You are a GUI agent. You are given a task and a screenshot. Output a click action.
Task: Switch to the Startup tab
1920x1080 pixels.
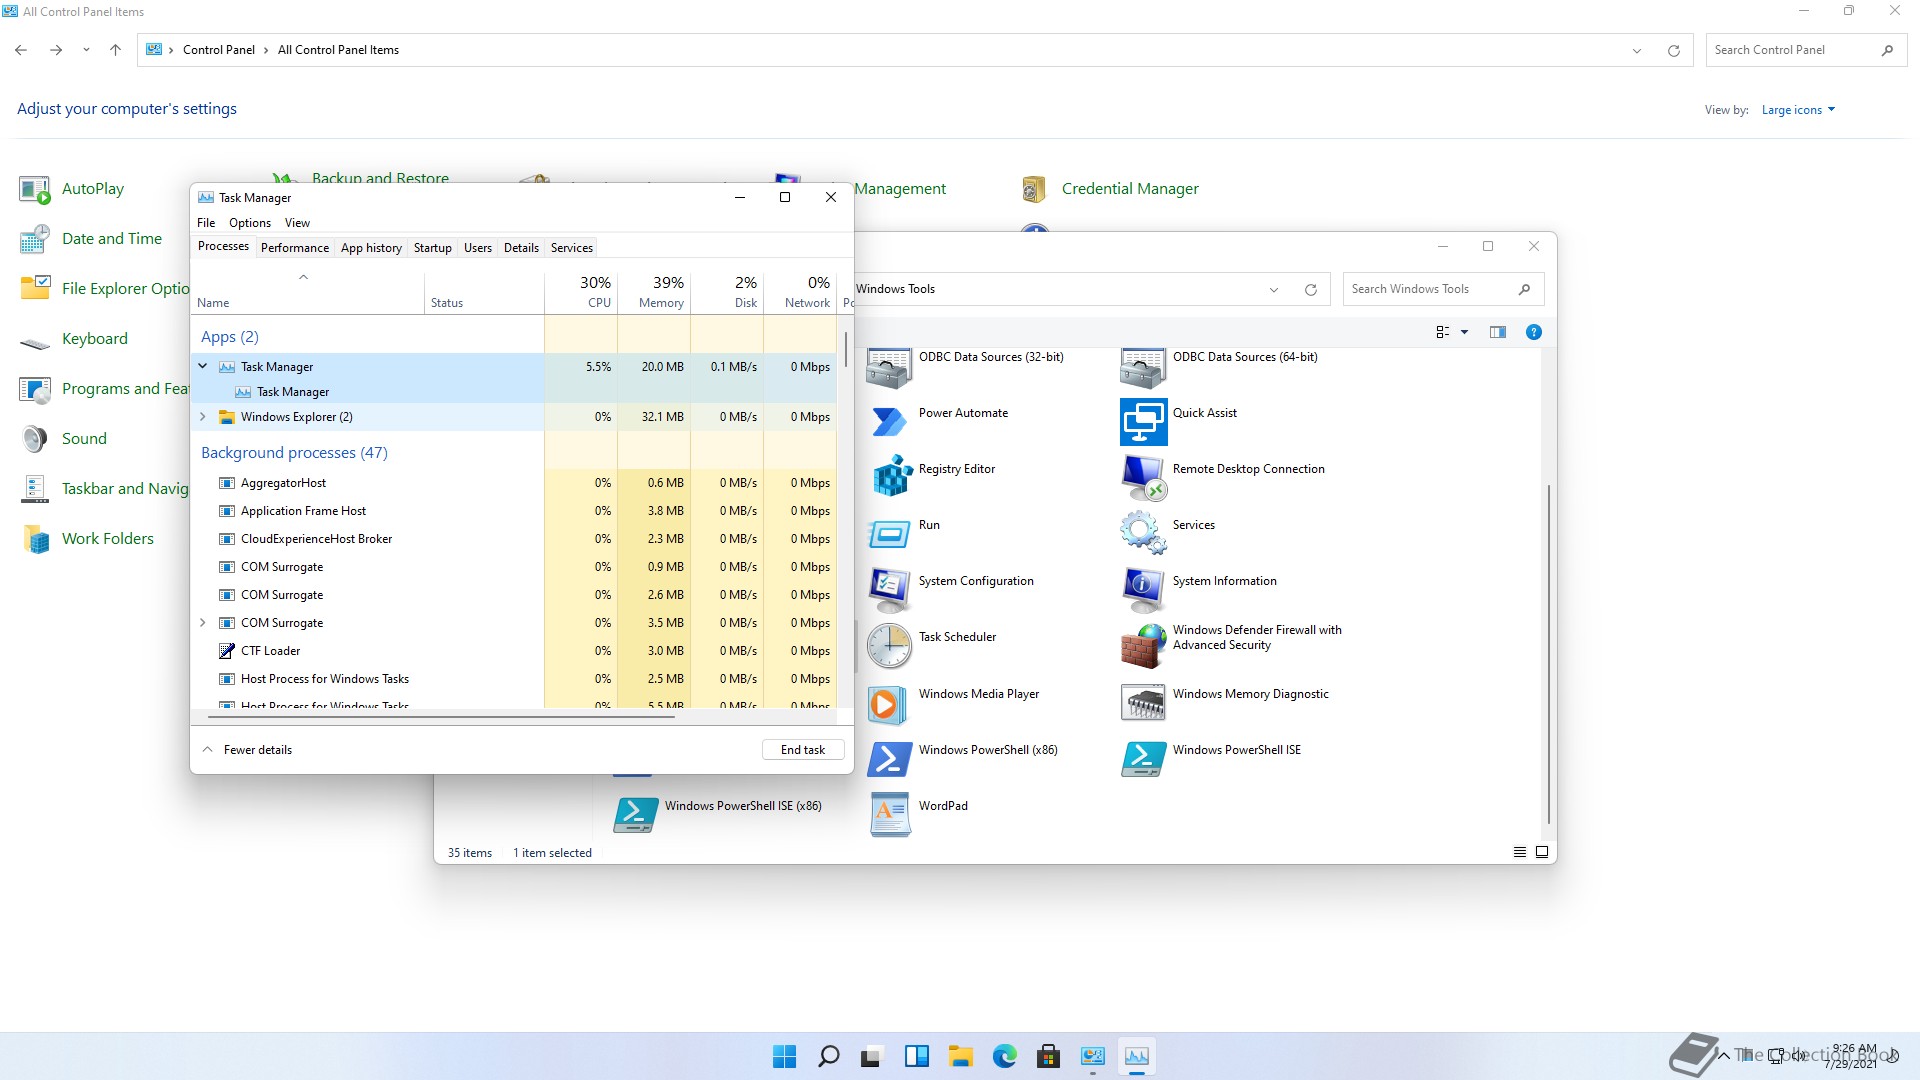tap(433, 247)
